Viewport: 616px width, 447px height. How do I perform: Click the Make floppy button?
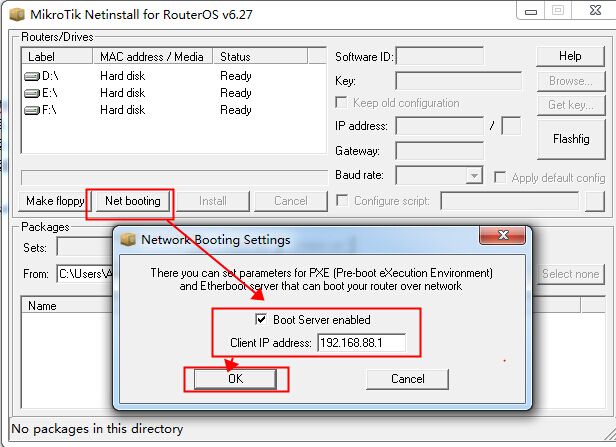(54, 201)
